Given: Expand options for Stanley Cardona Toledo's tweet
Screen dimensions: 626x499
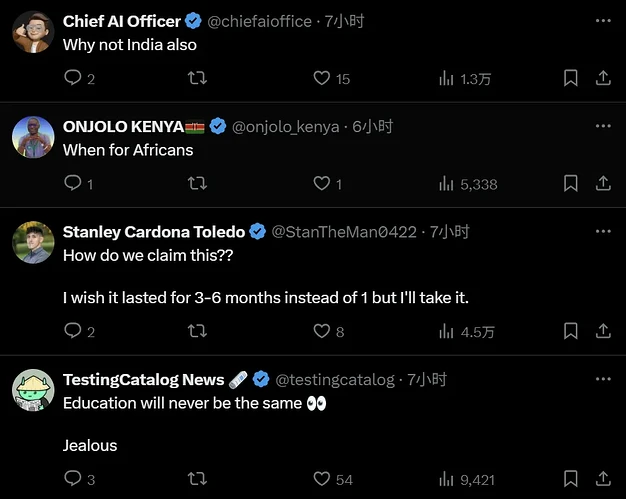Looking at the screenshot, I should pyautogui.click(x=603, y=231).
